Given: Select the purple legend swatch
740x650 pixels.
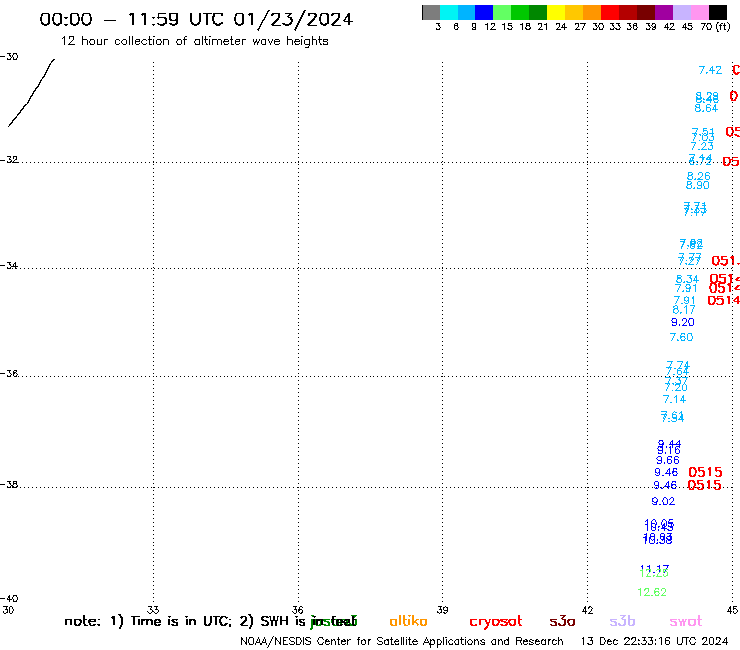Looking at the screenshot, I should (664, 12).
